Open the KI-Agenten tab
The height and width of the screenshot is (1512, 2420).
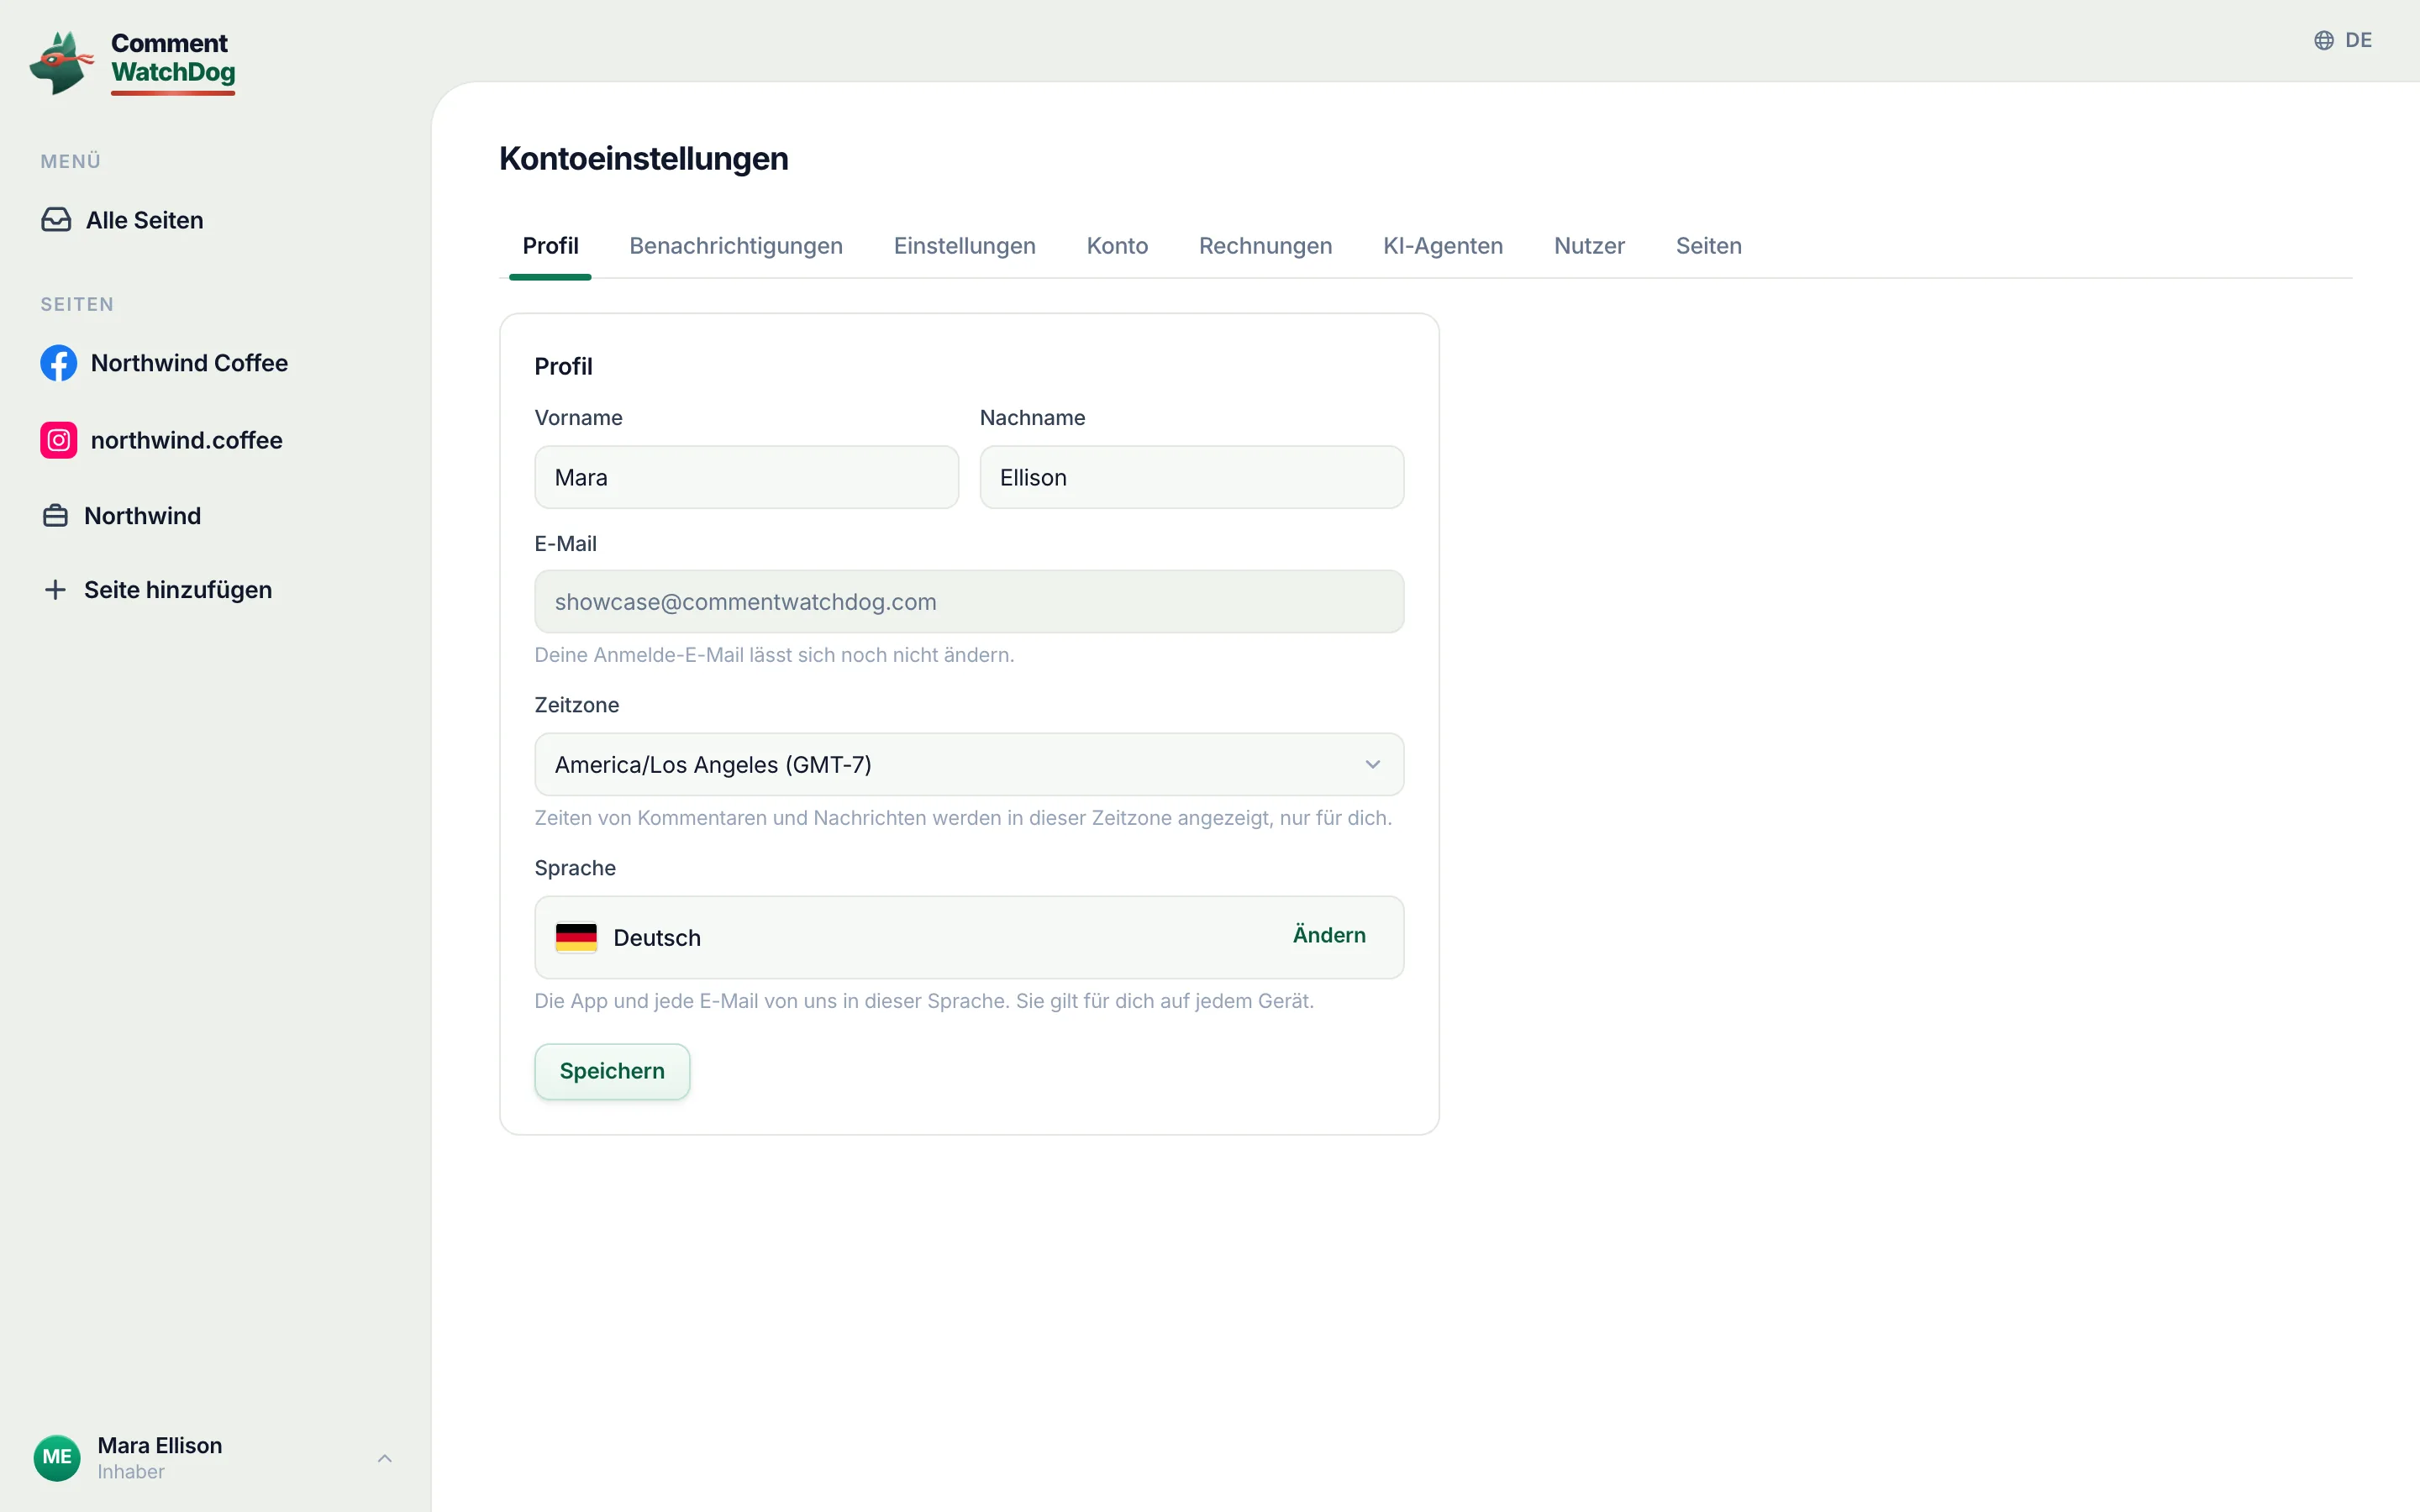coord(1442,246)
